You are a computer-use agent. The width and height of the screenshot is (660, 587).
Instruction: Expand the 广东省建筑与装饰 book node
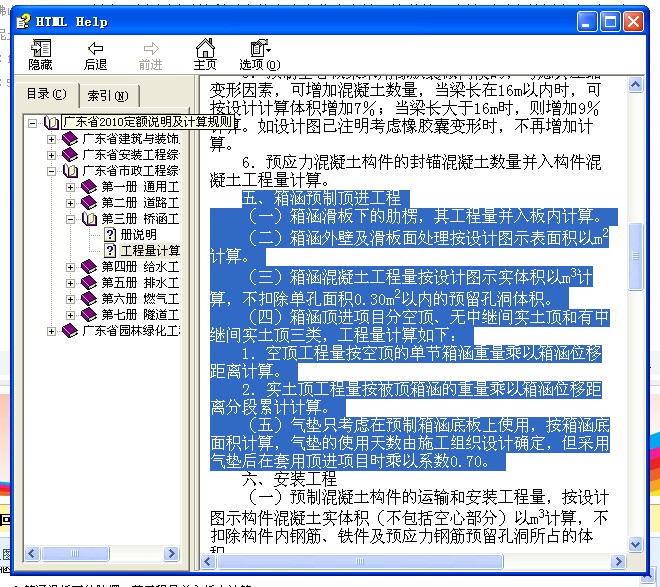[51, 139]
